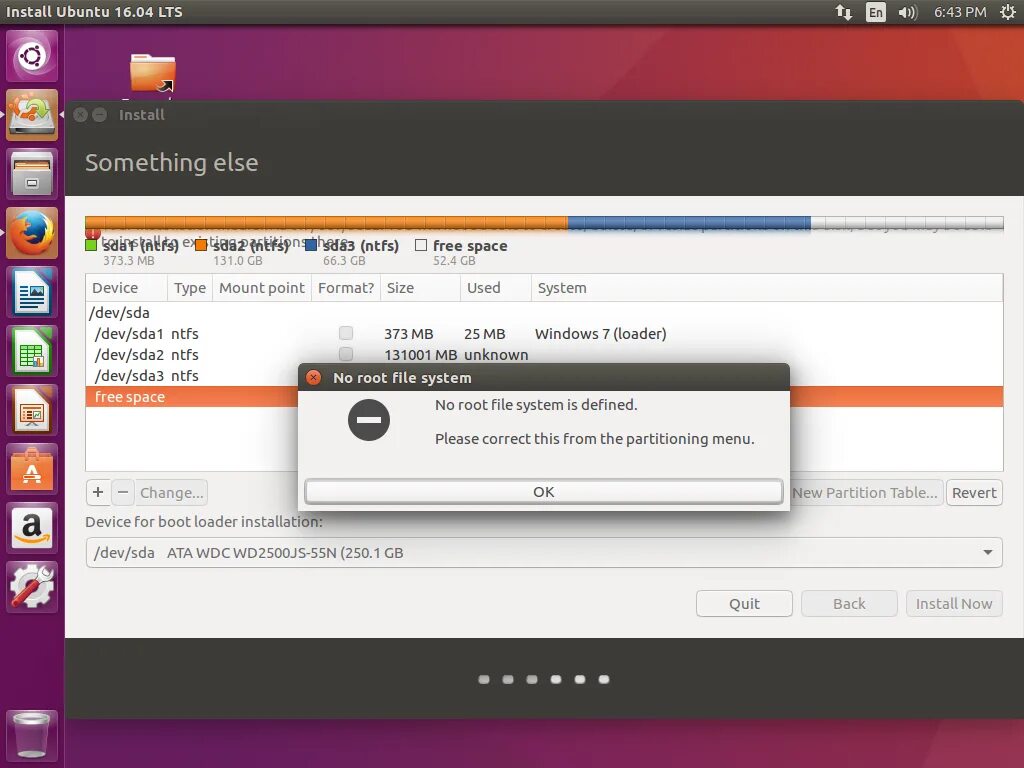Click the '373 MB' size cell

(x=409, y=334)
